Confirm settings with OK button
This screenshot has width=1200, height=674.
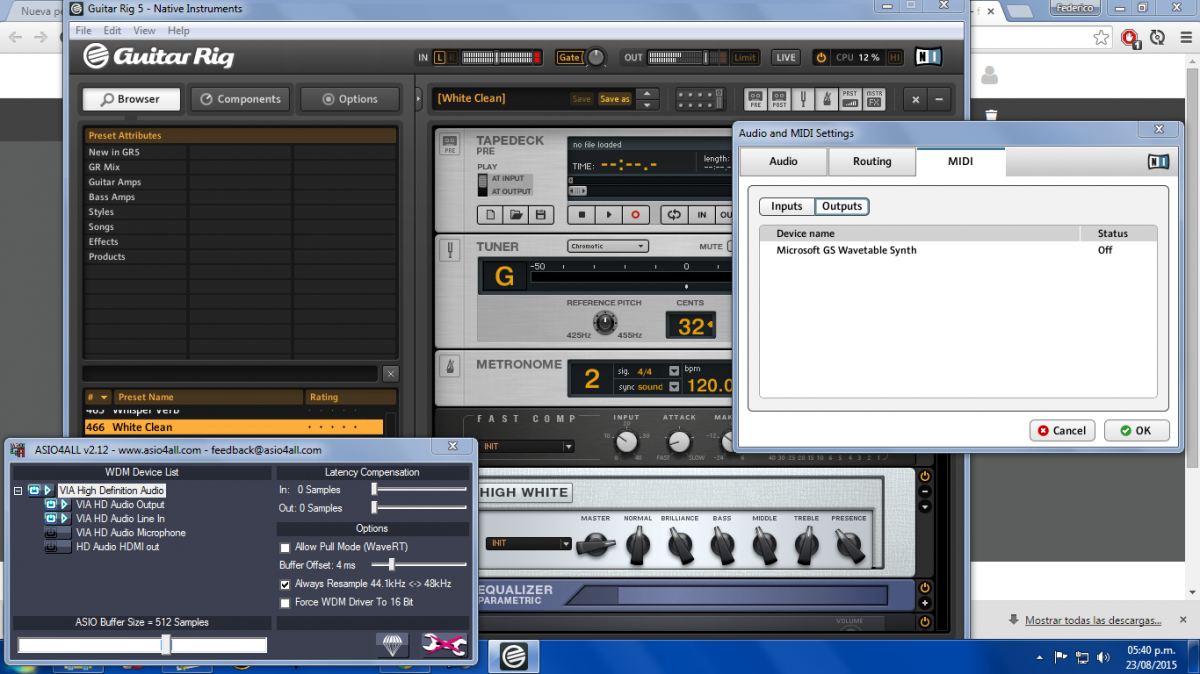(1136, 431)
